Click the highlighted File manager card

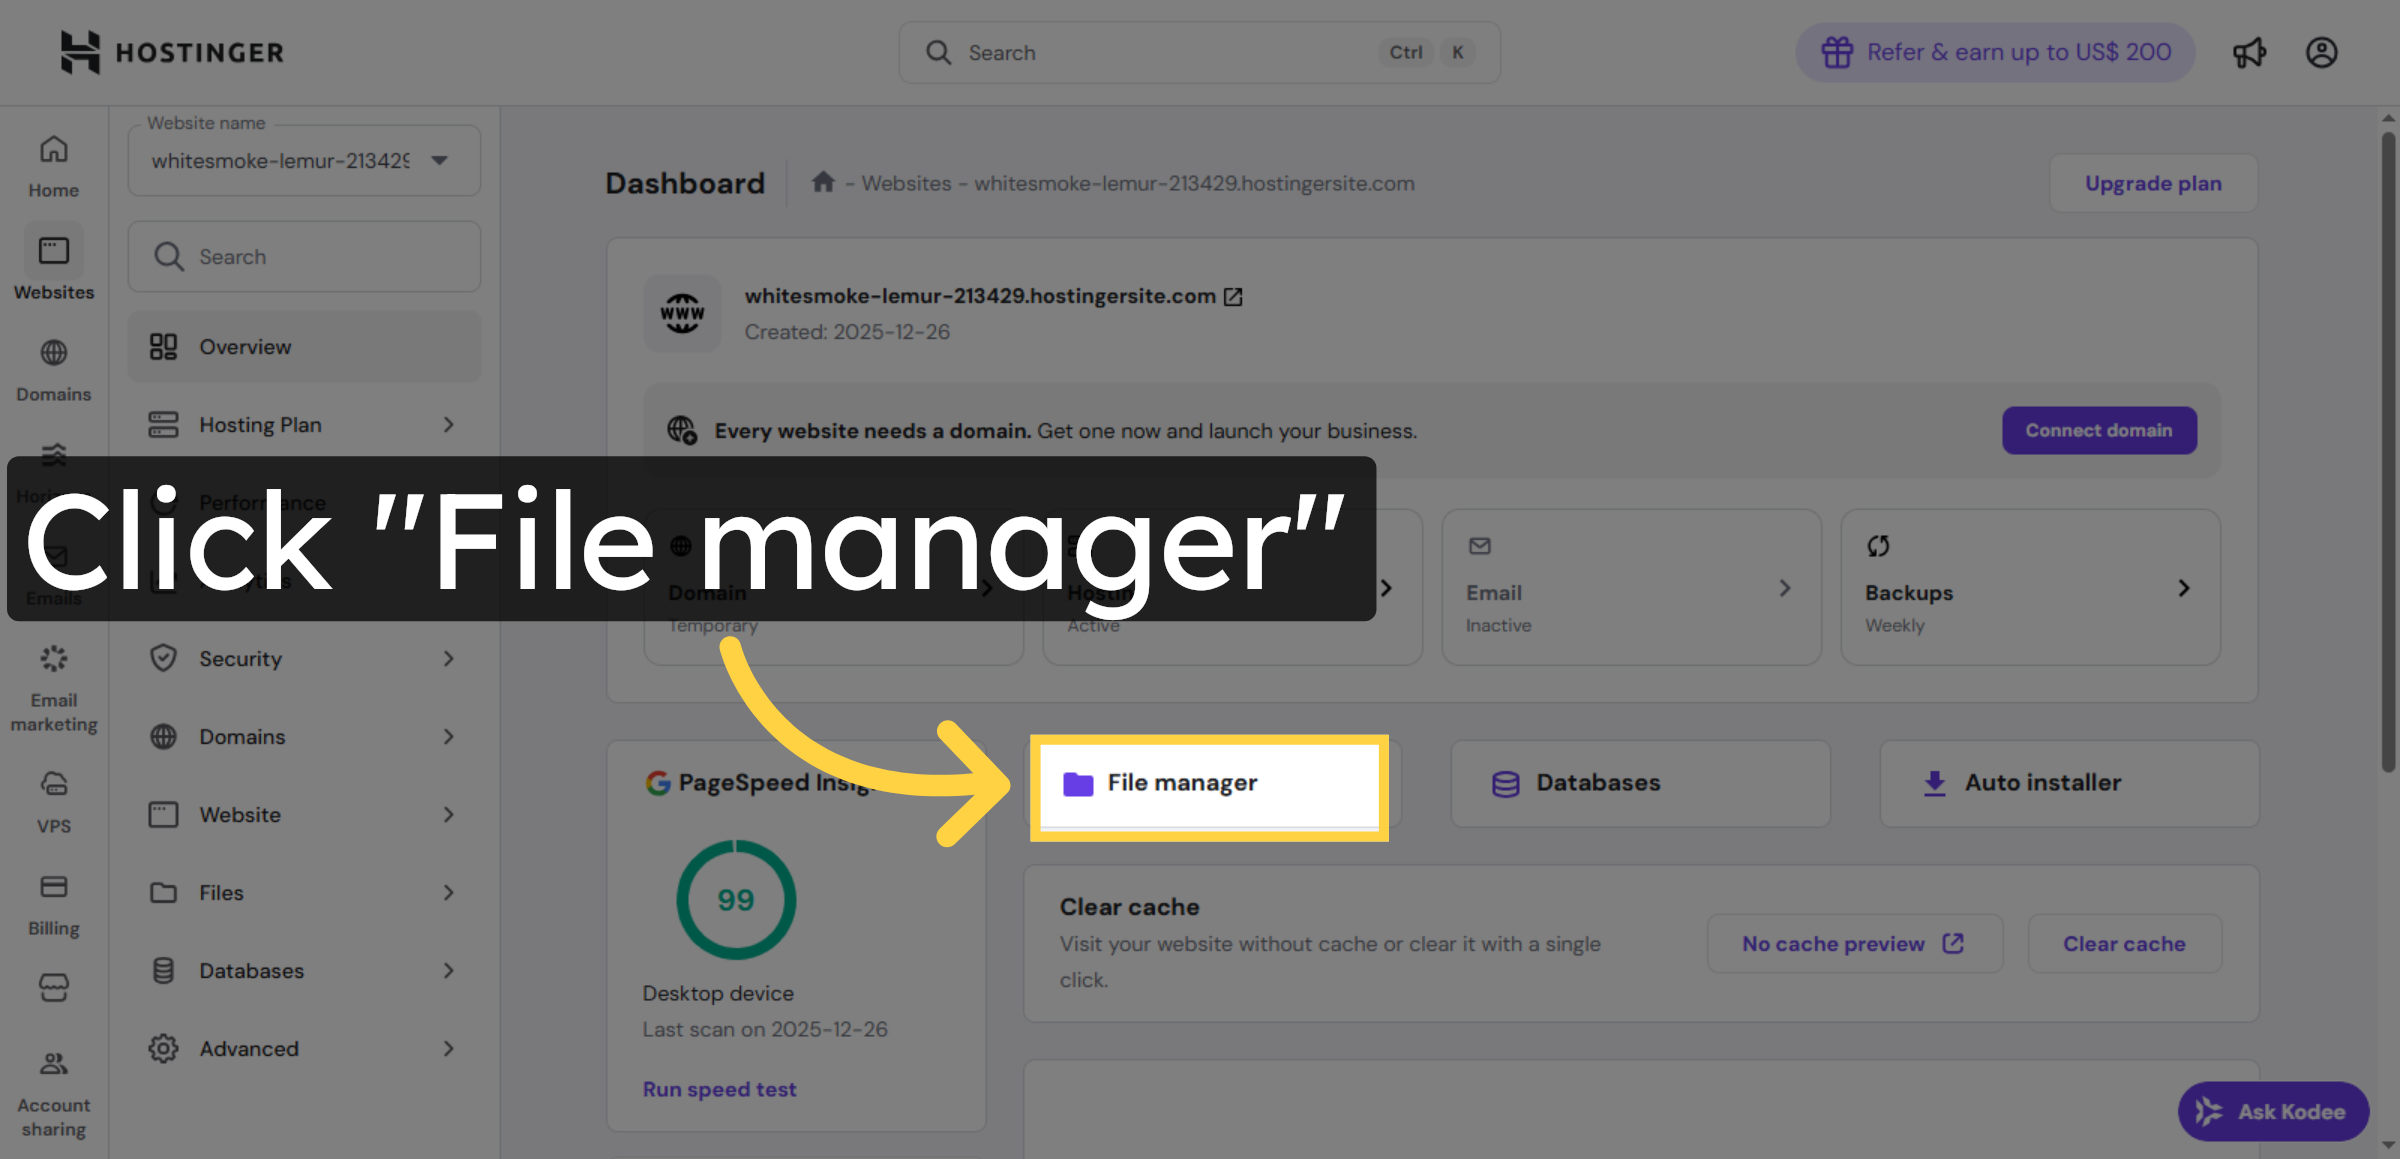tap(1207, 785)
